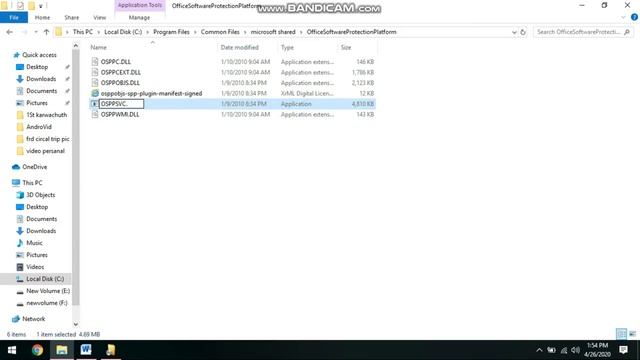This screenshot has height=360, width=640.
Task: Expand the address bar history dropdown
Action: coord(514,32)
